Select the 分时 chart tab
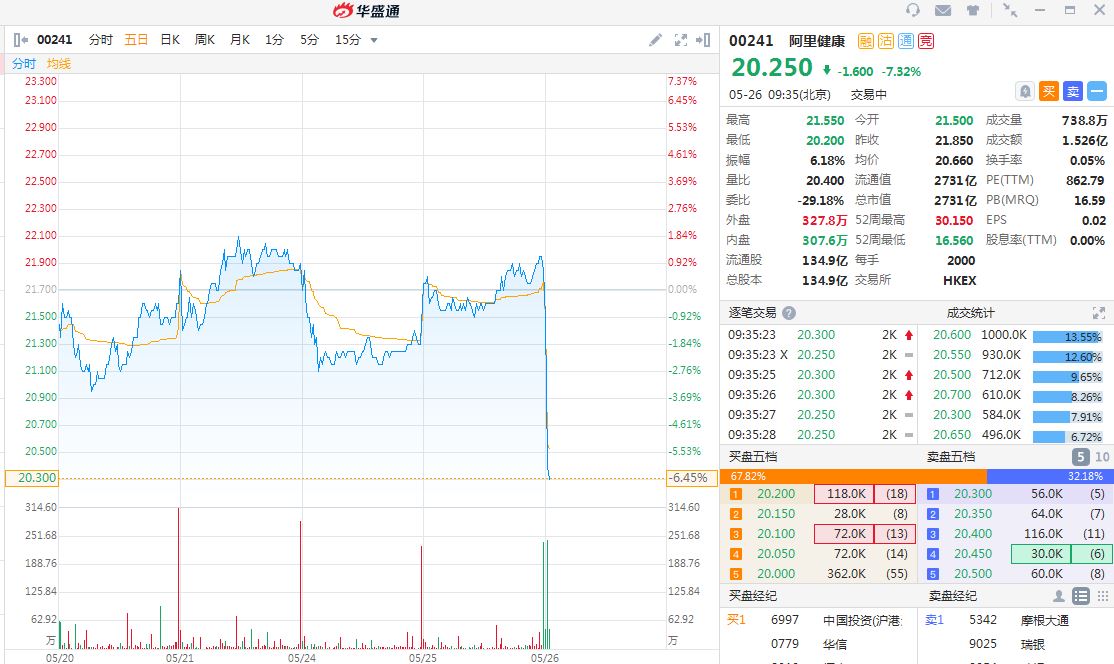The width and height of the screenshot is (1114, 664). [100, 40]
